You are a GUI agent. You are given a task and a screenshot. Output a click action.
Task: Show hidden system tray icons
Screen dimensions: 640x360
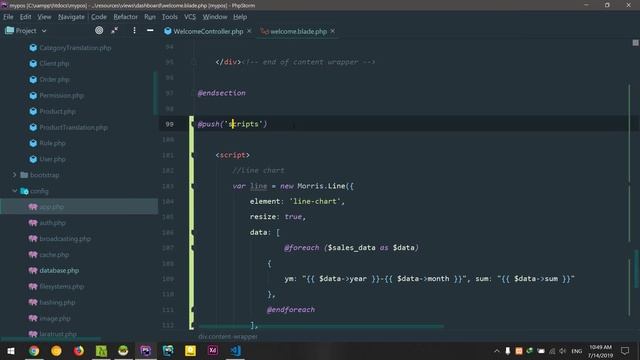(496, 351)
